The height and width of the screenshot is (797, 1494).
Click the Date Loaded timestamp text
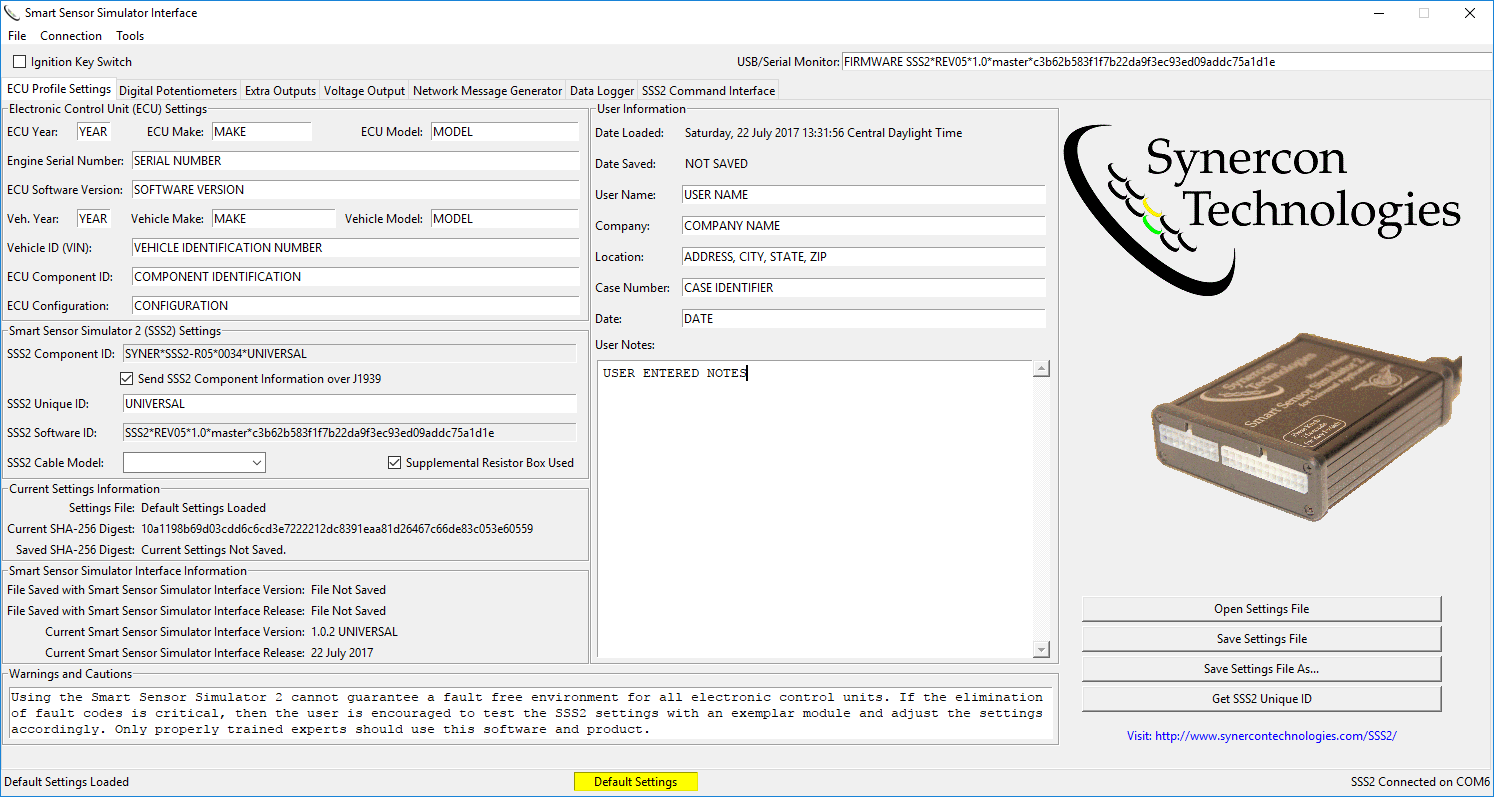(824, 133)
